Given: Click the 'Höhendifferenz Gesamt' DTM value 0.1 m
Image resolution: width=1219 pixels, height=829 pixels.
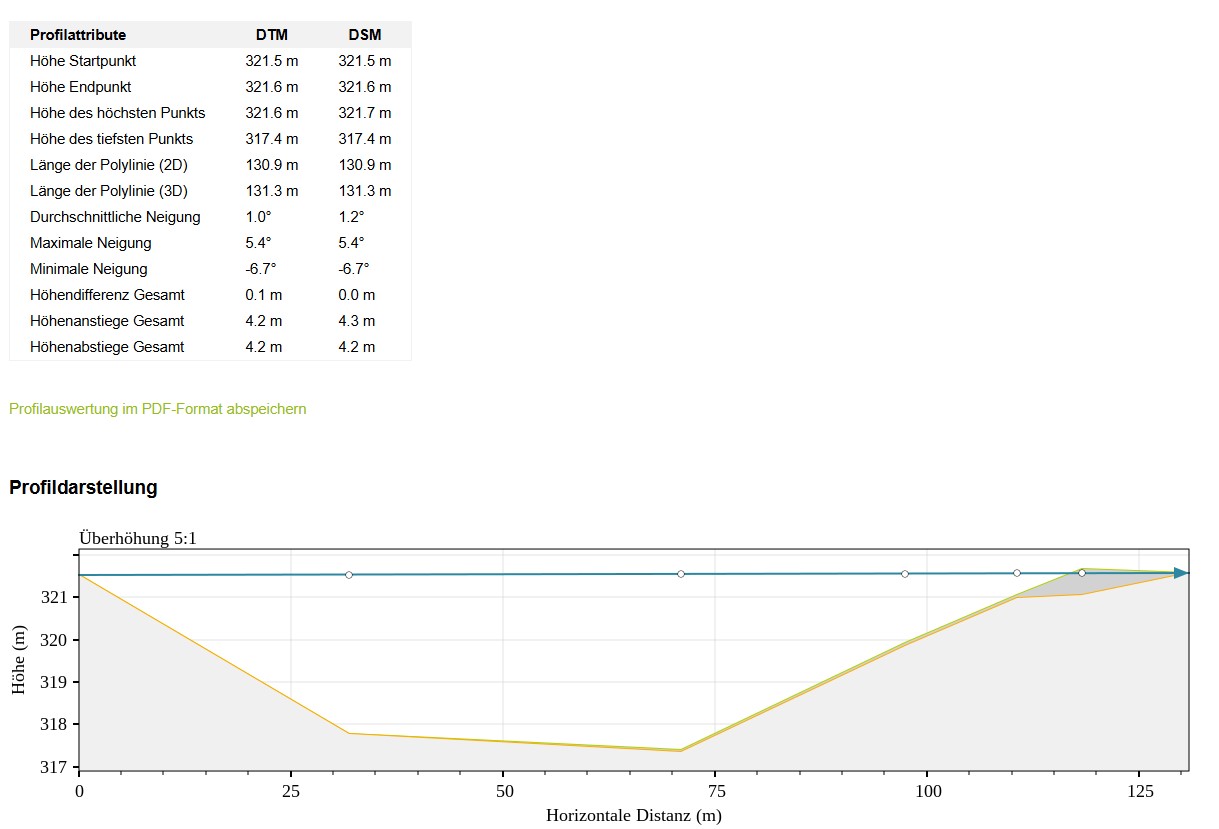Looking at the screenshot, I should [x=264, y=295].
